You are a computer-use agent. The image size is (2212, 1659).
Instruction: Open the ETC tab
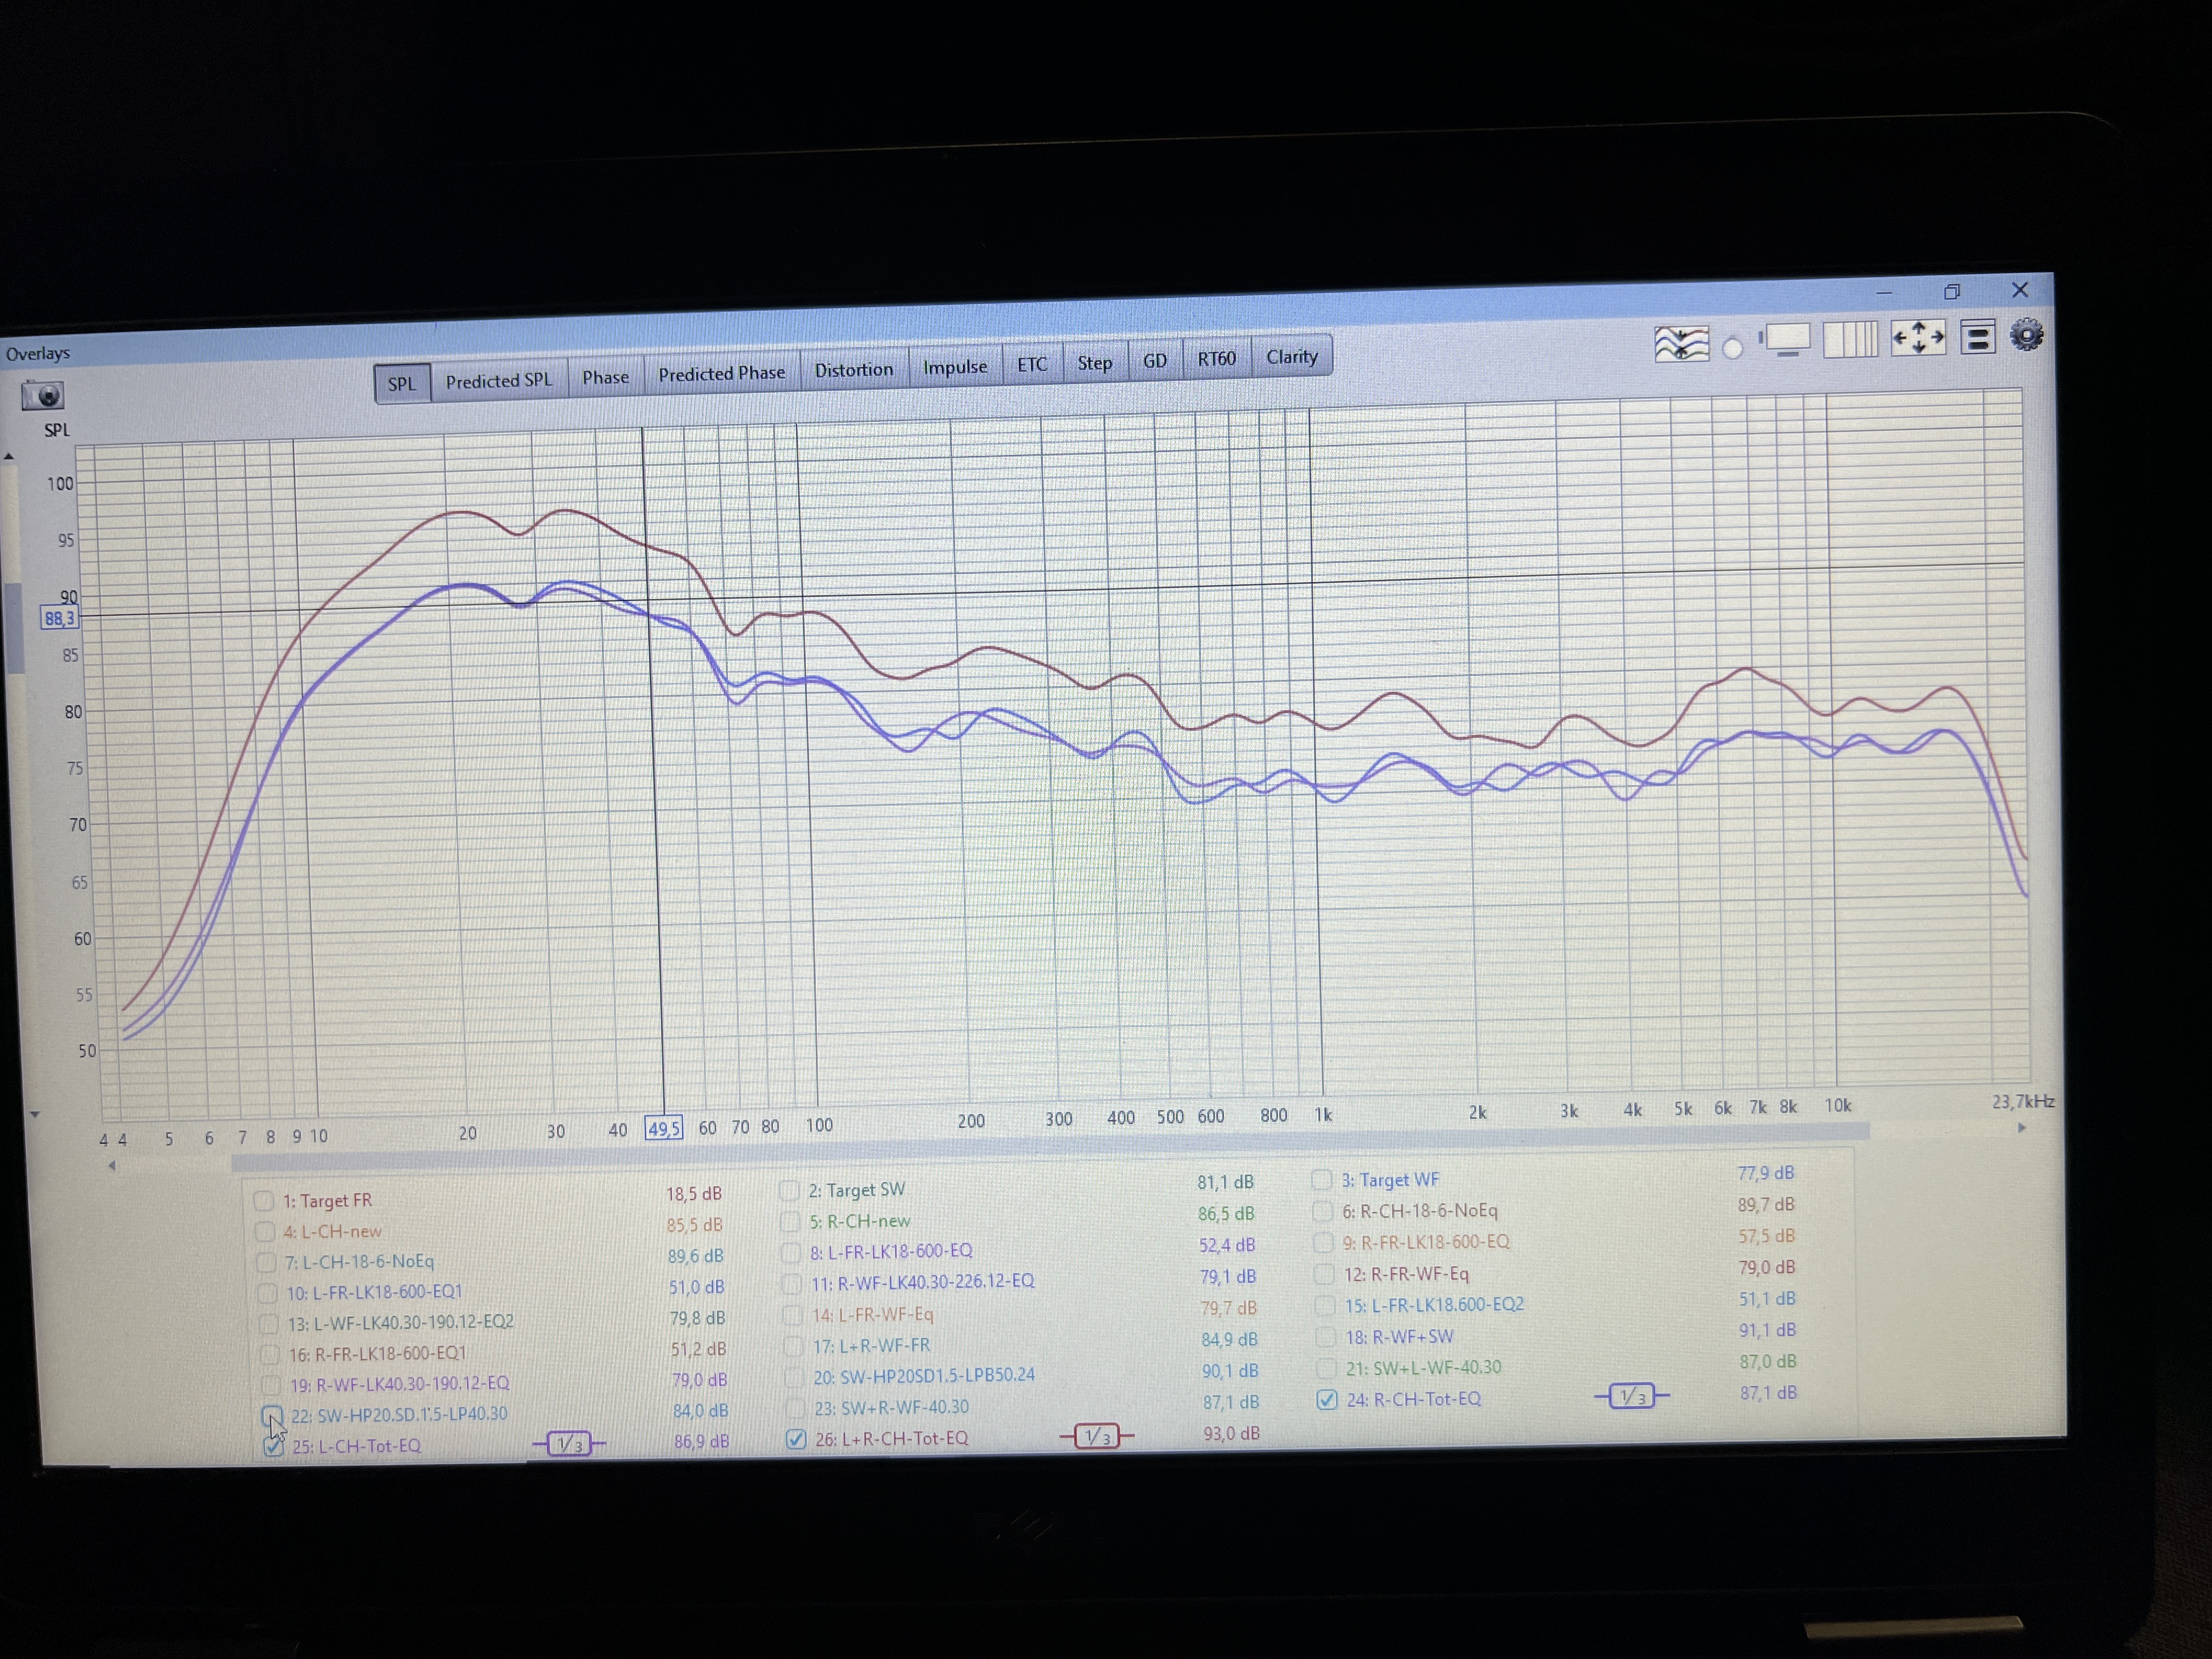tap(1032, 364)
